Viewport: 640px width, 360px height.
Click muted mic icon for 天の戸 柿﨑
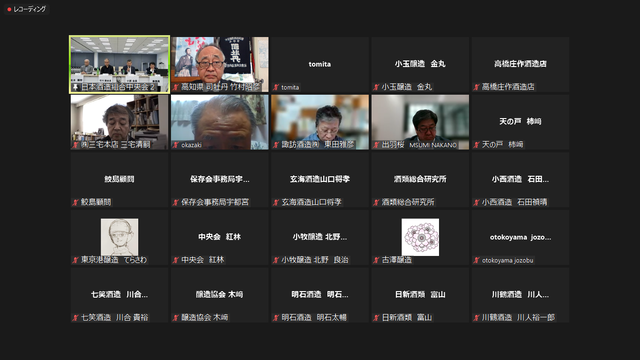pos(476,144)
